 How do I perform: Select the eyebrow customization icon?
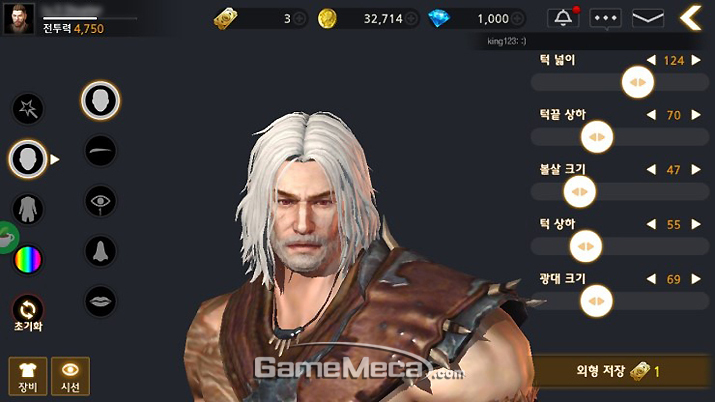[x=100, y=150]
